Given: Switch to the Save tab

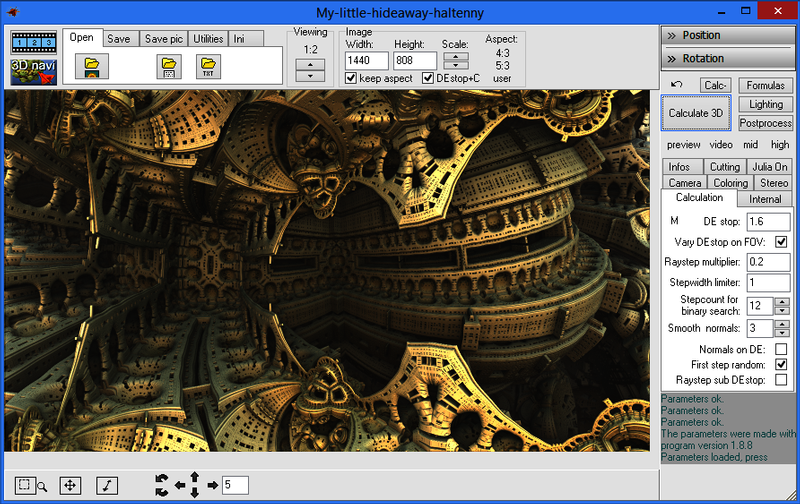Looking at the screenshot, I should (120, 39).
